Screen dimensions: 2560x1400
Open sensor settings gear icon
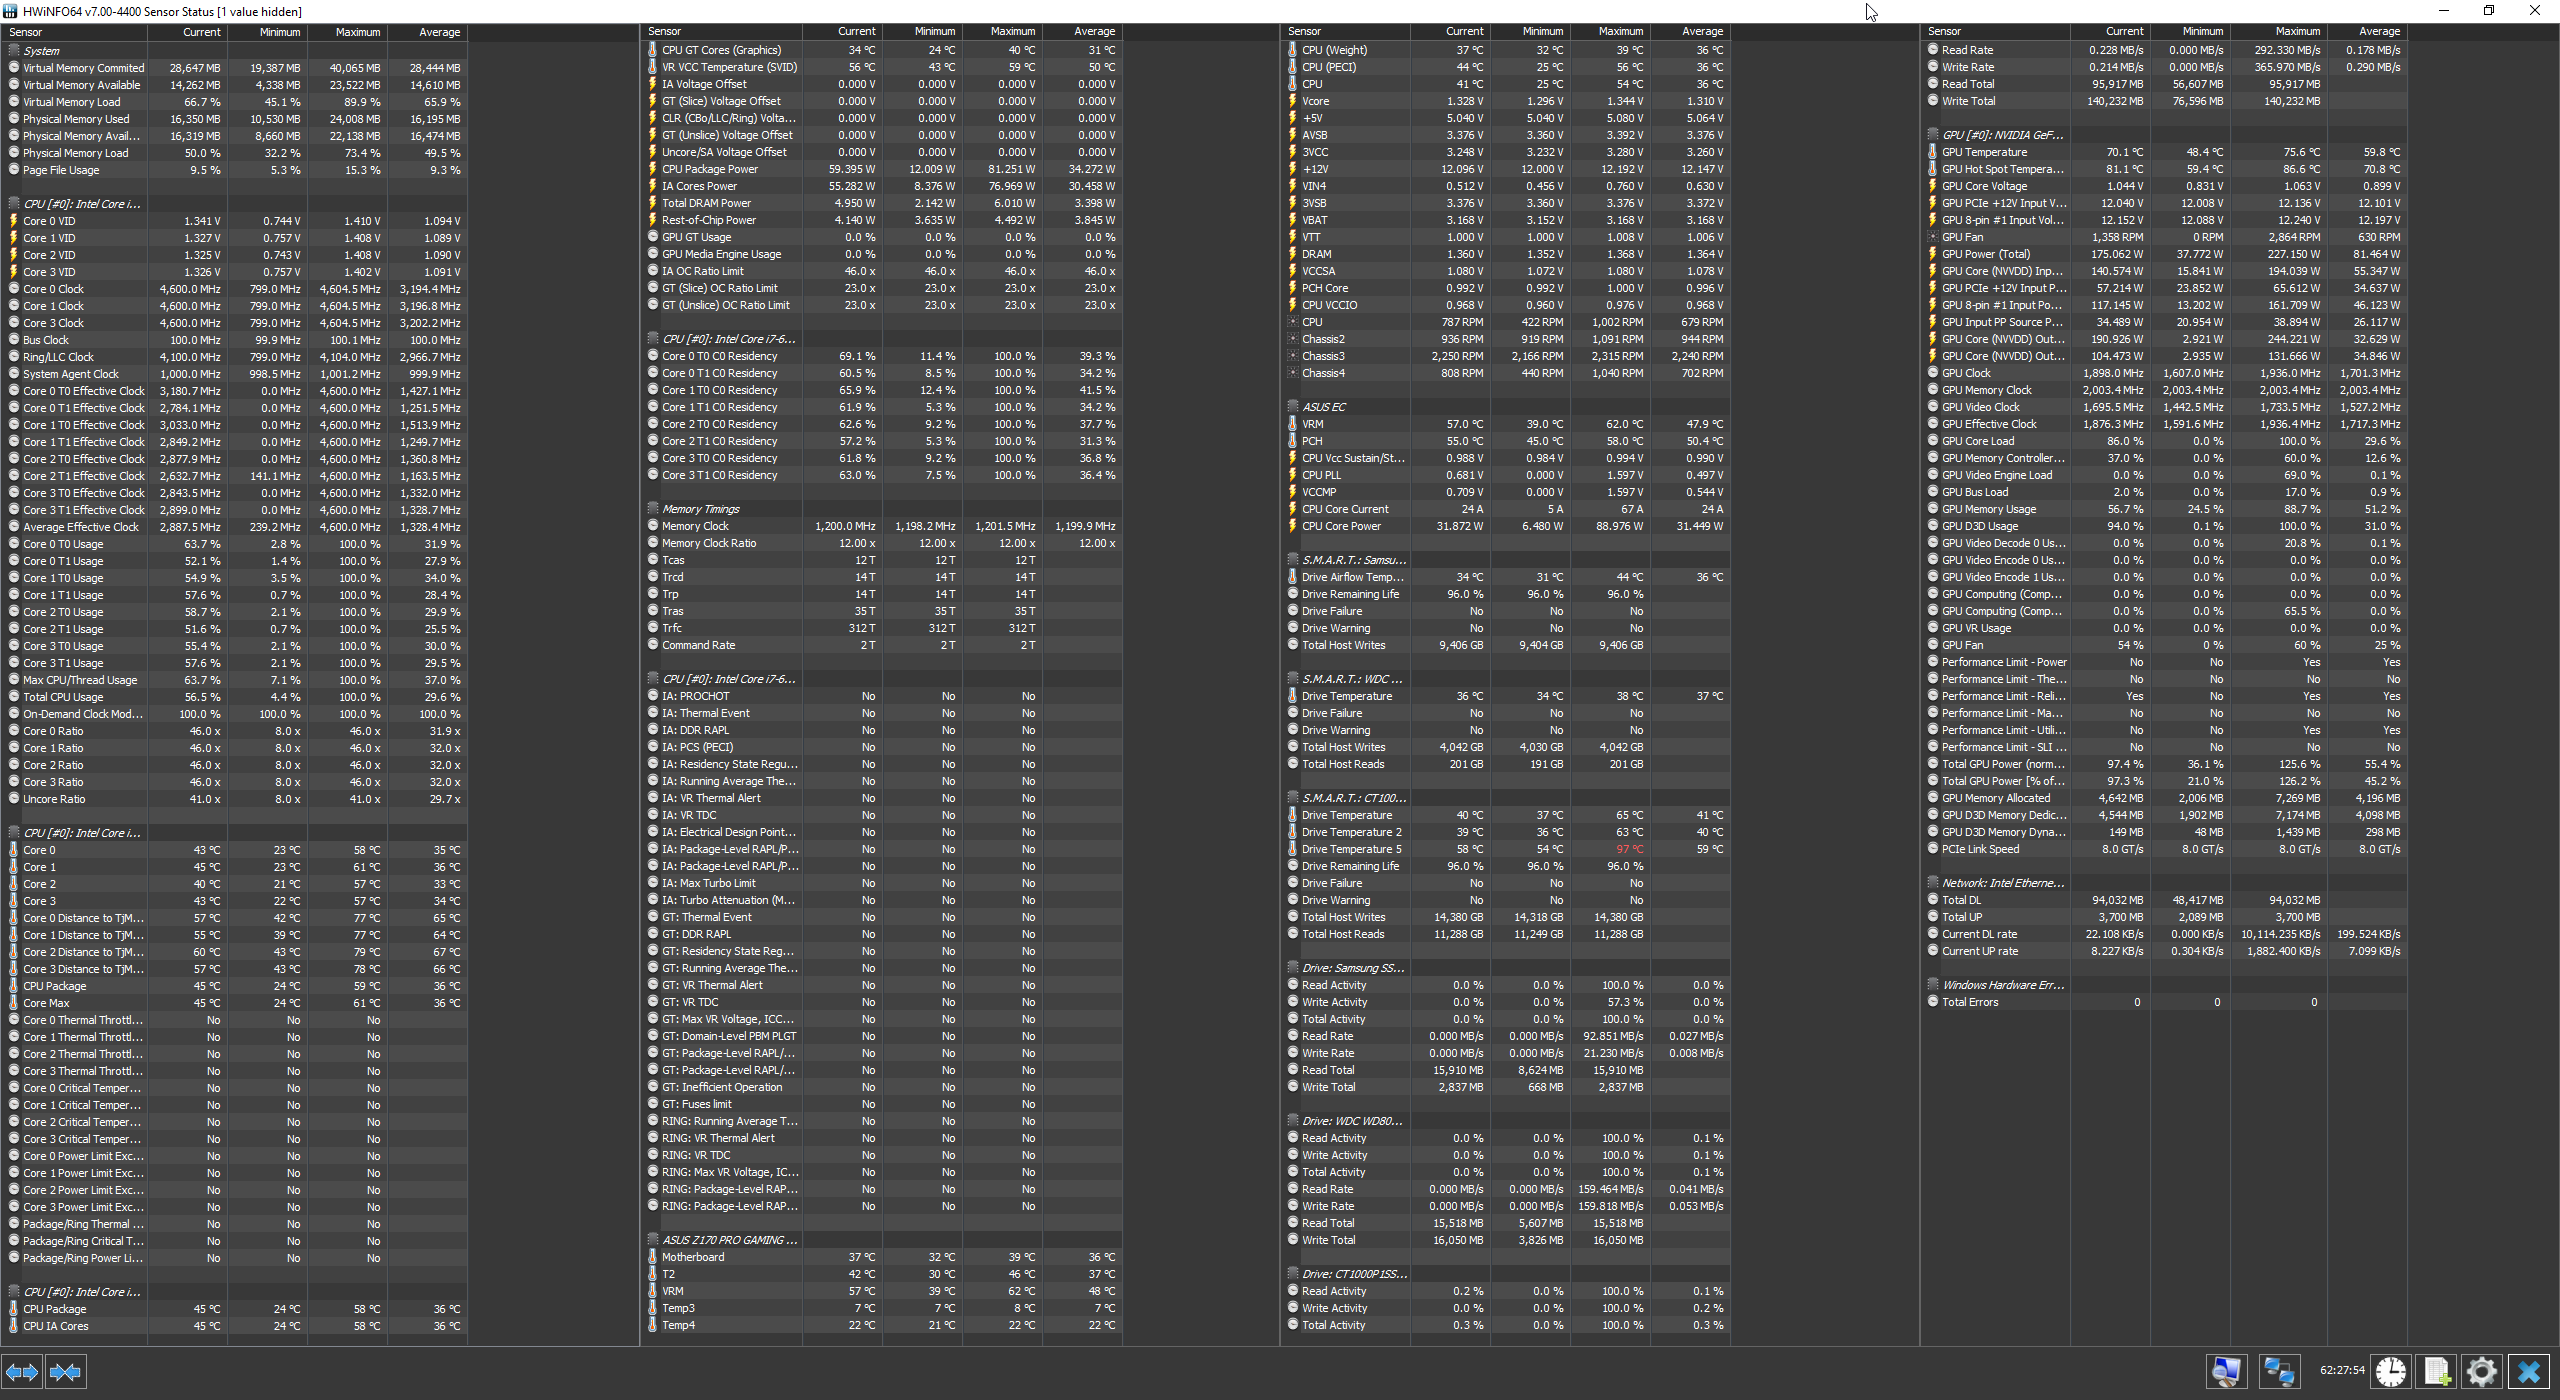pyautogui.click(x=2482, y=1371)
